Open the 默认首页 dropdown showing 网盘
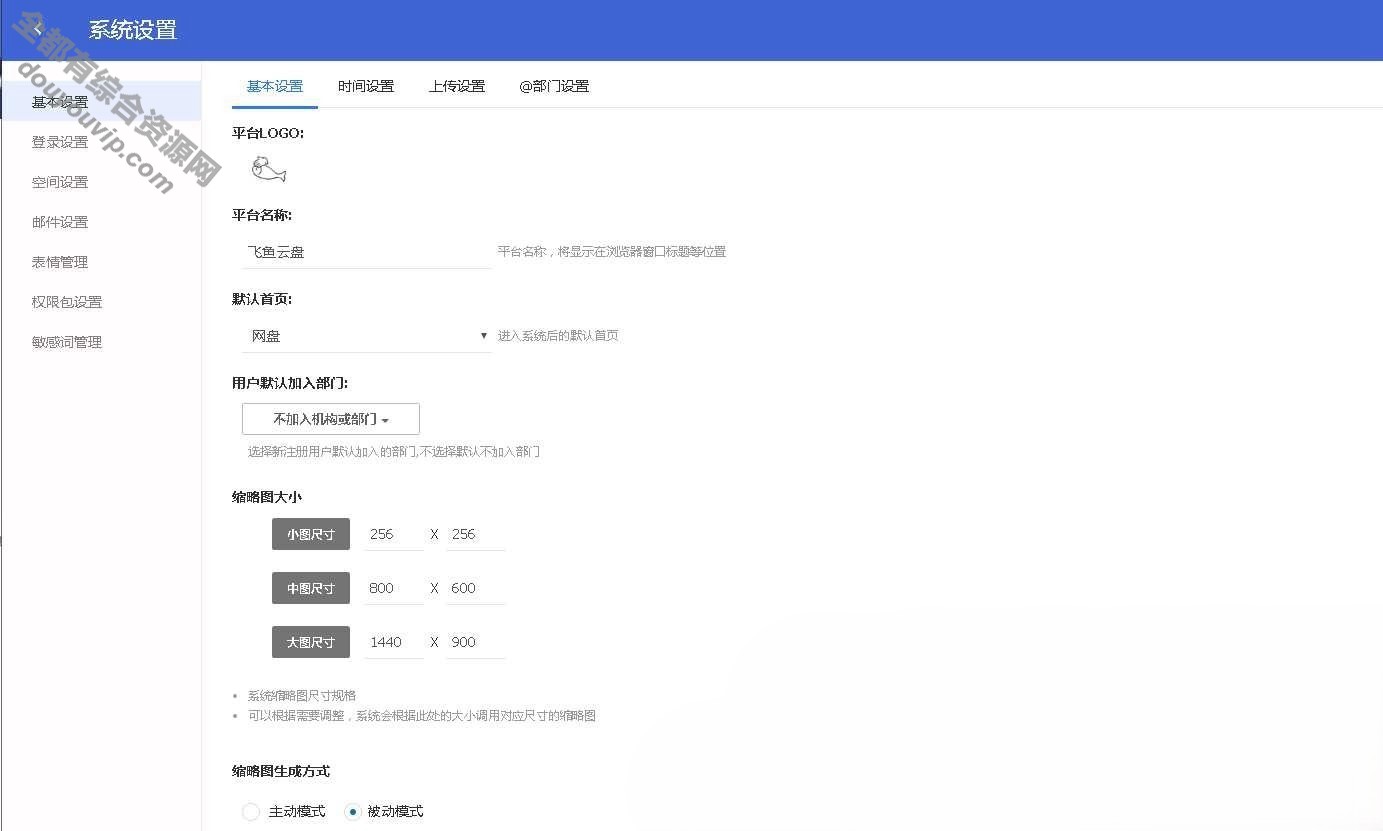 367,336
